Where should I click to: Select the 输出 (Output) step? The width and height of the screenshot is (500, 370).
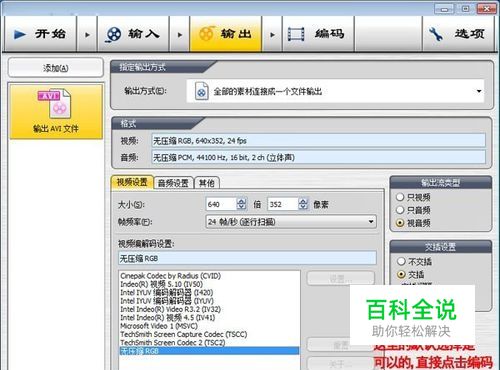pyautogui.click(x=226, y=34)
